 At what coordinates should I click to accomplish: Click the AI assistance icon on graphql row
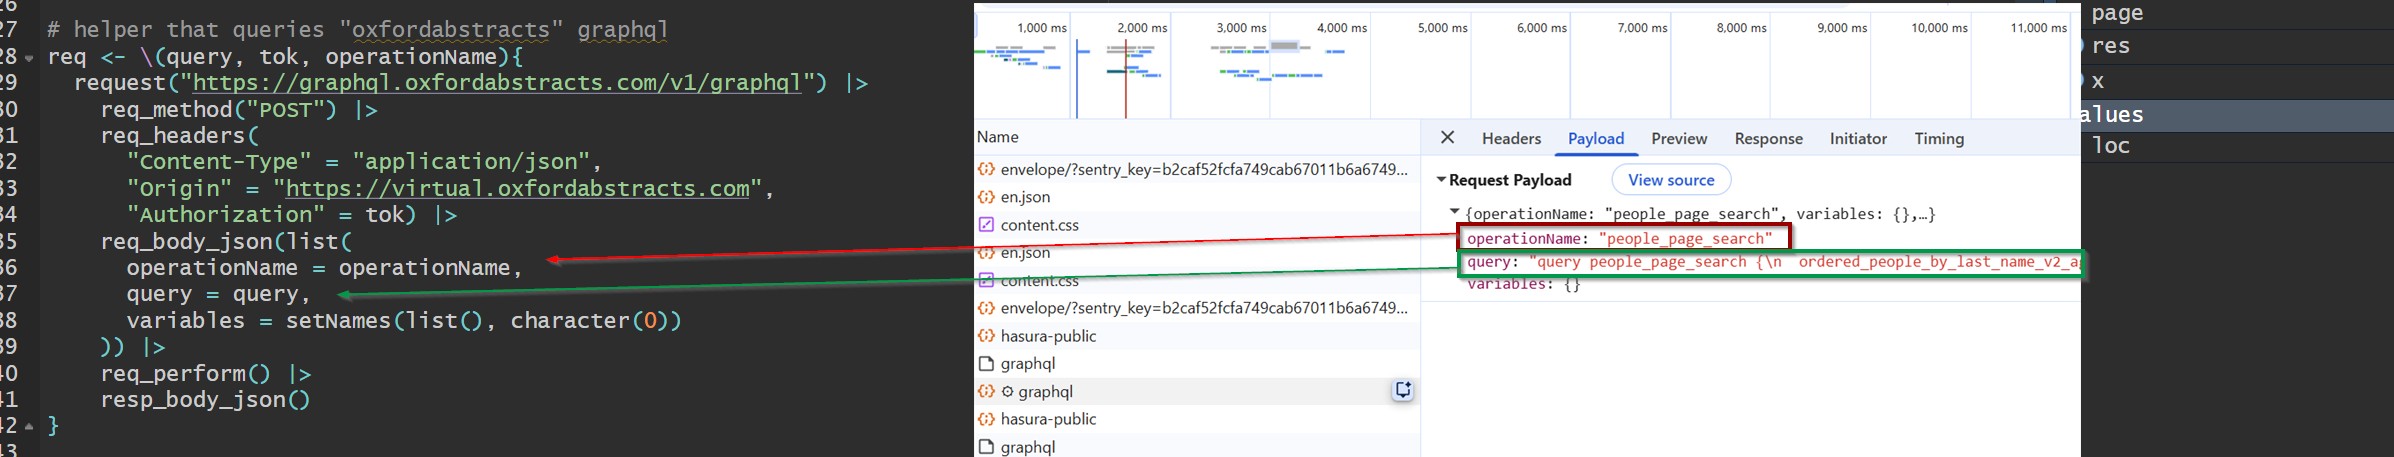tap(1403, 391)
